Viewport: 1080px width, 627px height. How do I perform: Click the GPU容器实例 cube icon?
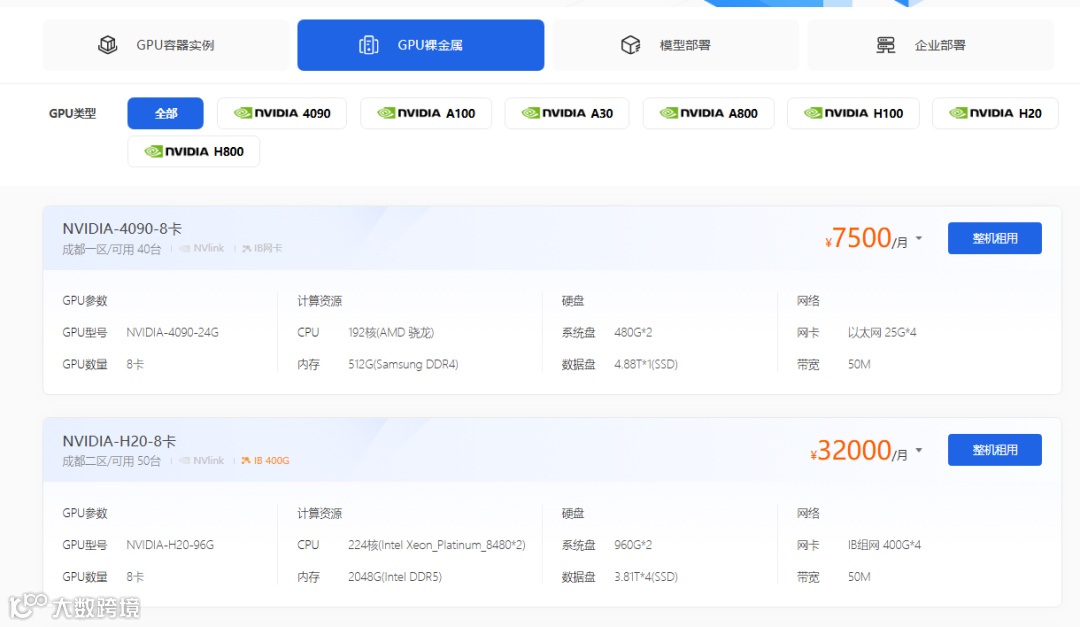pos(107,45)
